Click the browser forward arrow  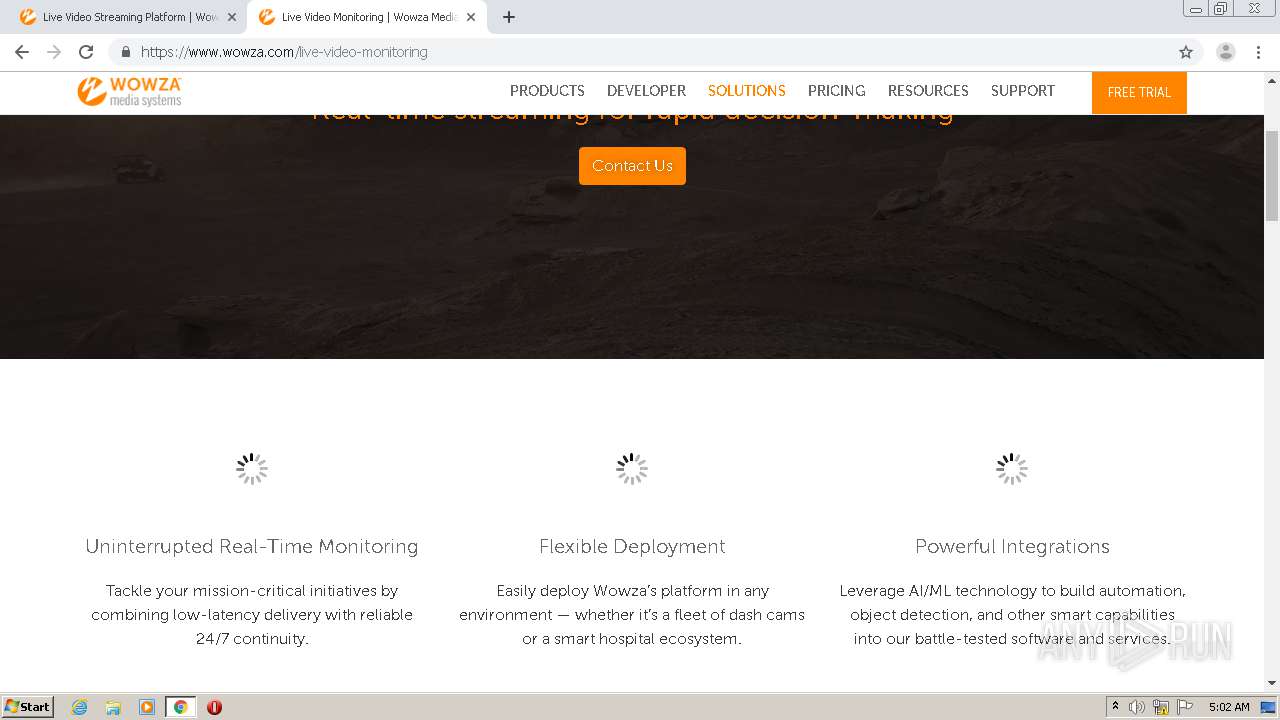54,52
